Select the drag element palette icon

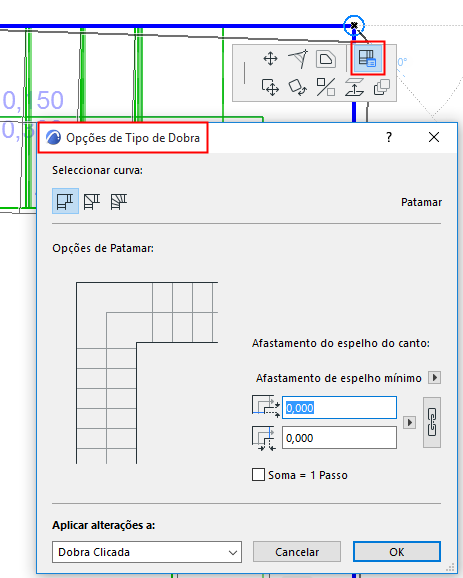tap(270, 88)
